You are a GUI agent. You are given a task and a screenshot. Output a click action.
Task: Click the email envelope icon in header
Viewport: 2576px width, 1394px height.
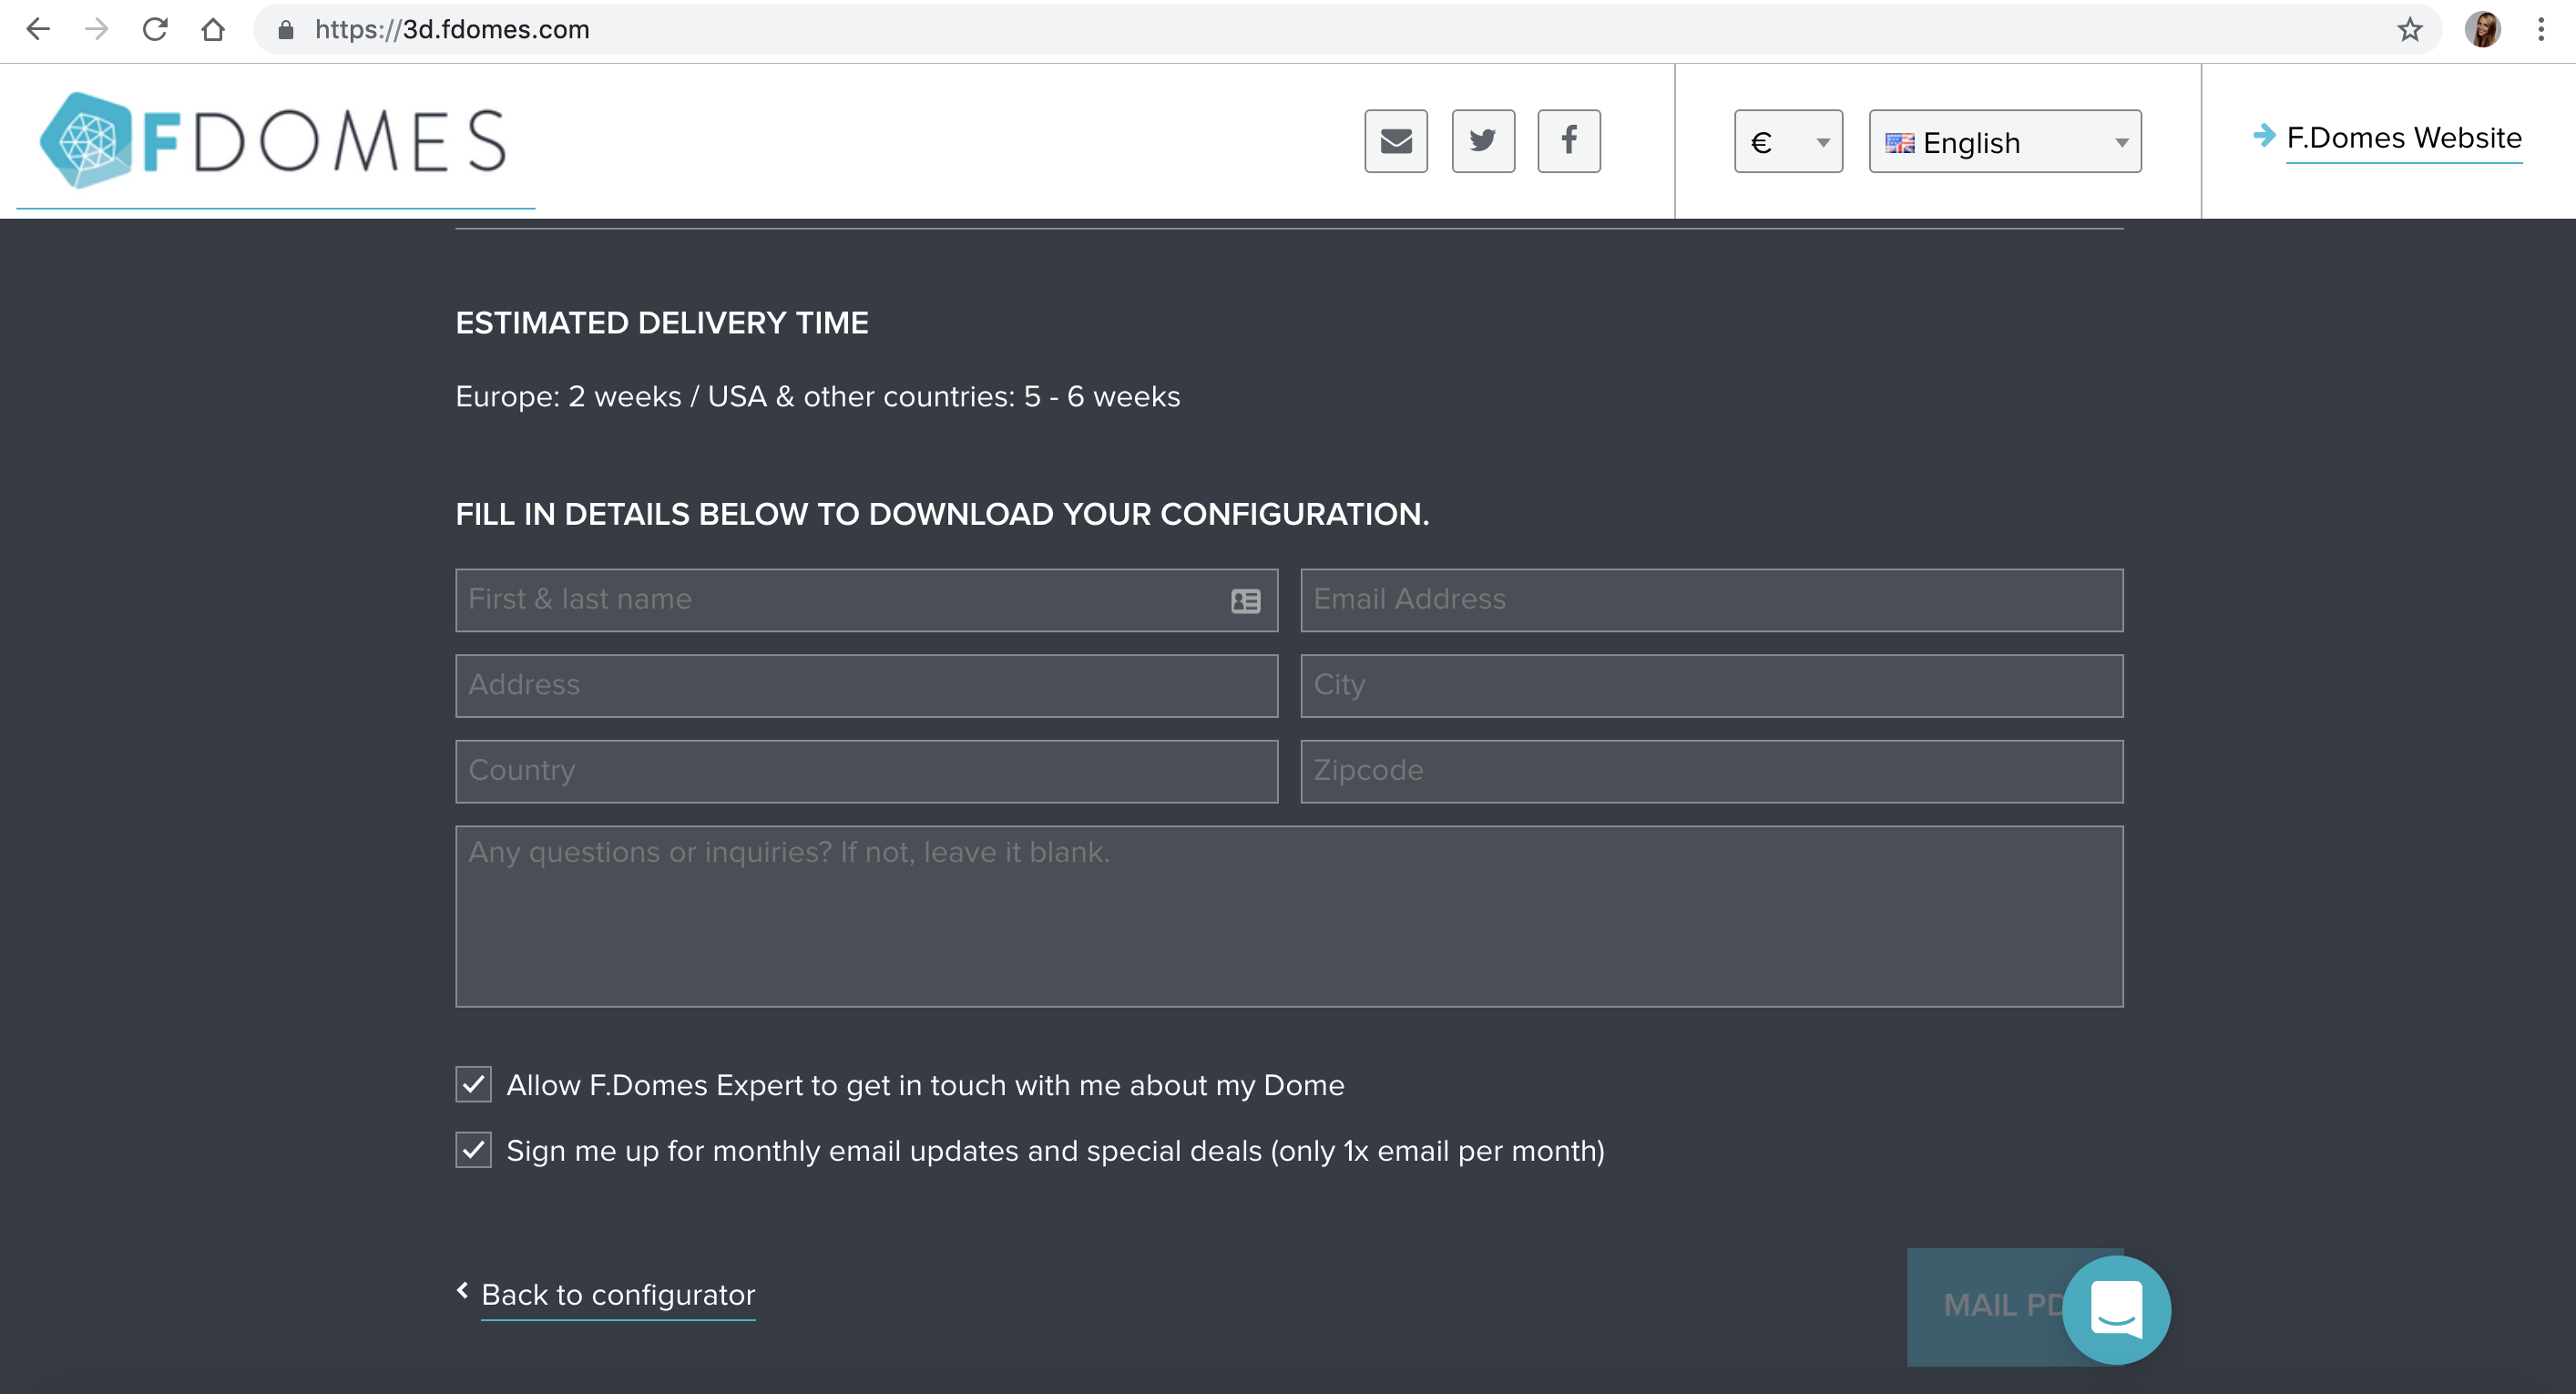pos(1396,141)
